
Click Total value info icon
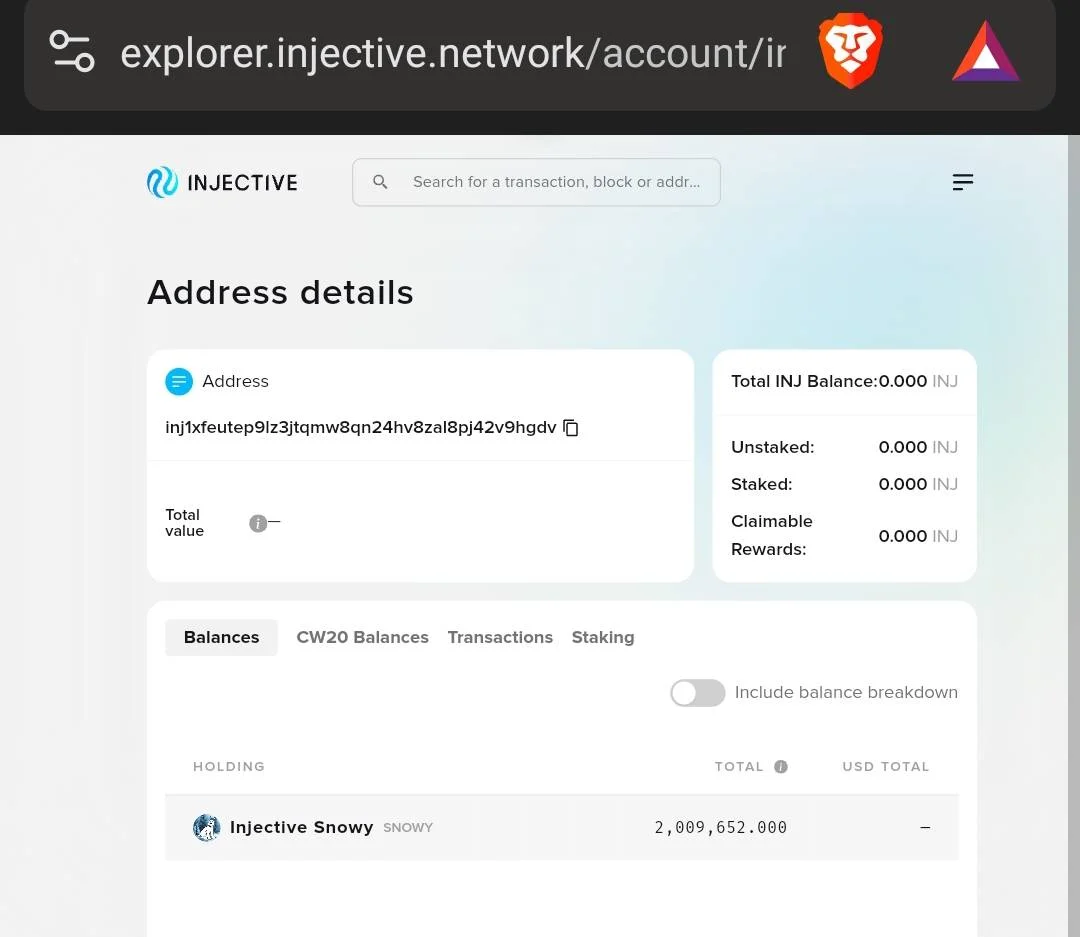tap(258, 524)
